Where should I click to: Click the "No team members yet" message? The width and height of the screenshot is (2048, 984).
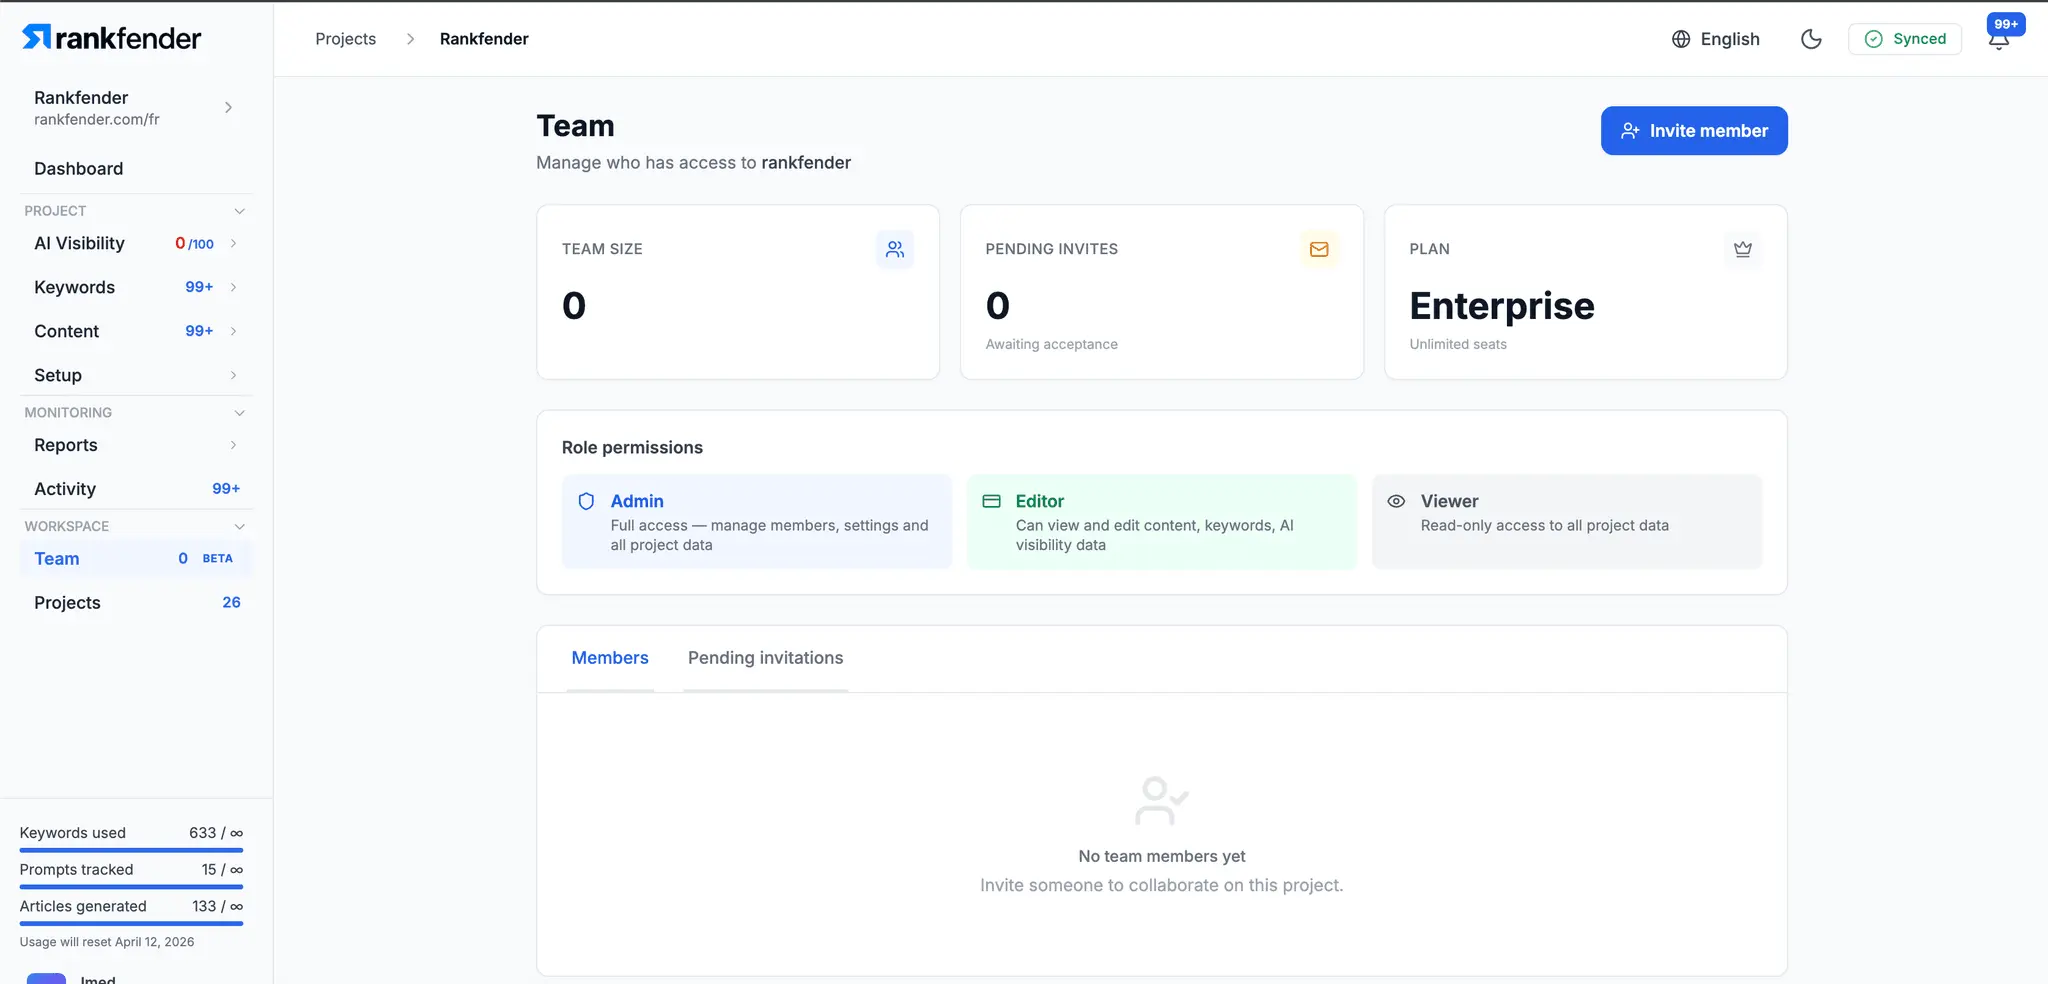pyautogui.click(x=1162, y=857)
